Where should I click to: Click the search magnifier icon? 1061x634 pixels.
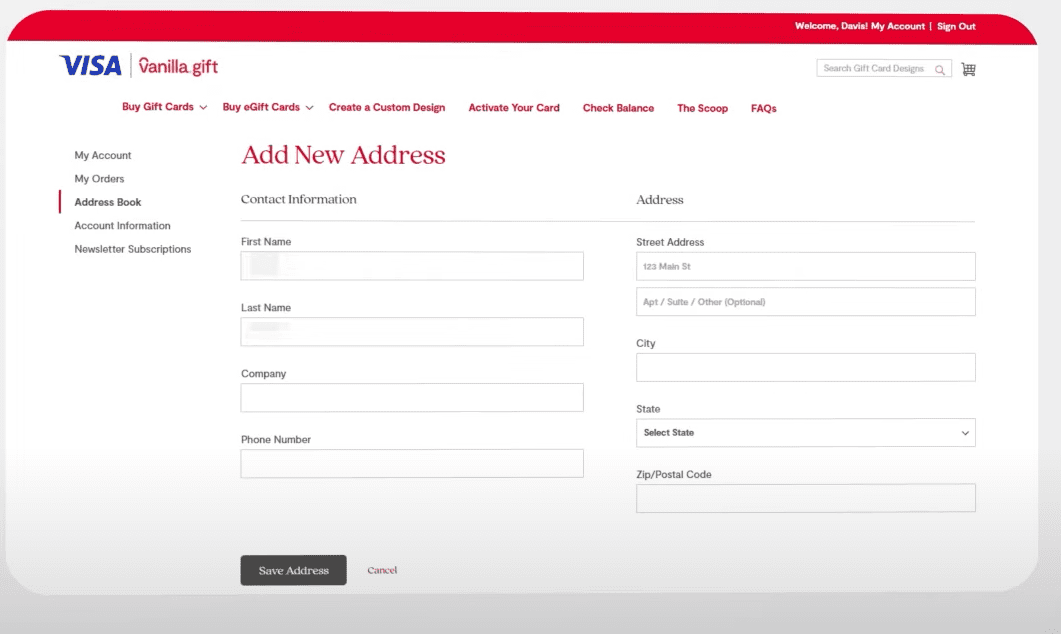[x=940, y=70]
